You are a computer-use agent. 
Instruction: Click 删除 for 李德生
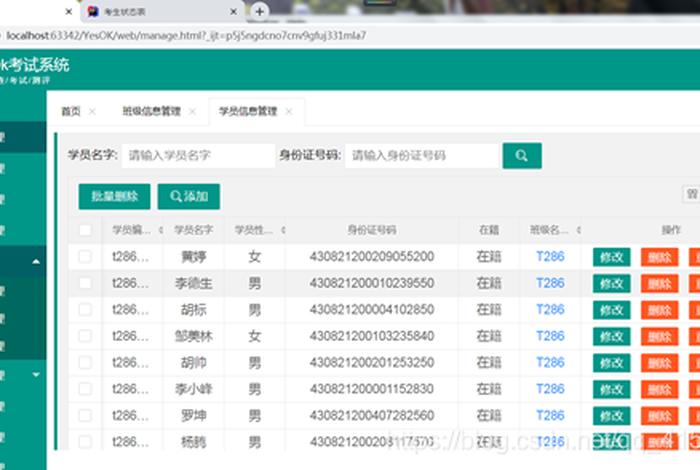[659, 283]
